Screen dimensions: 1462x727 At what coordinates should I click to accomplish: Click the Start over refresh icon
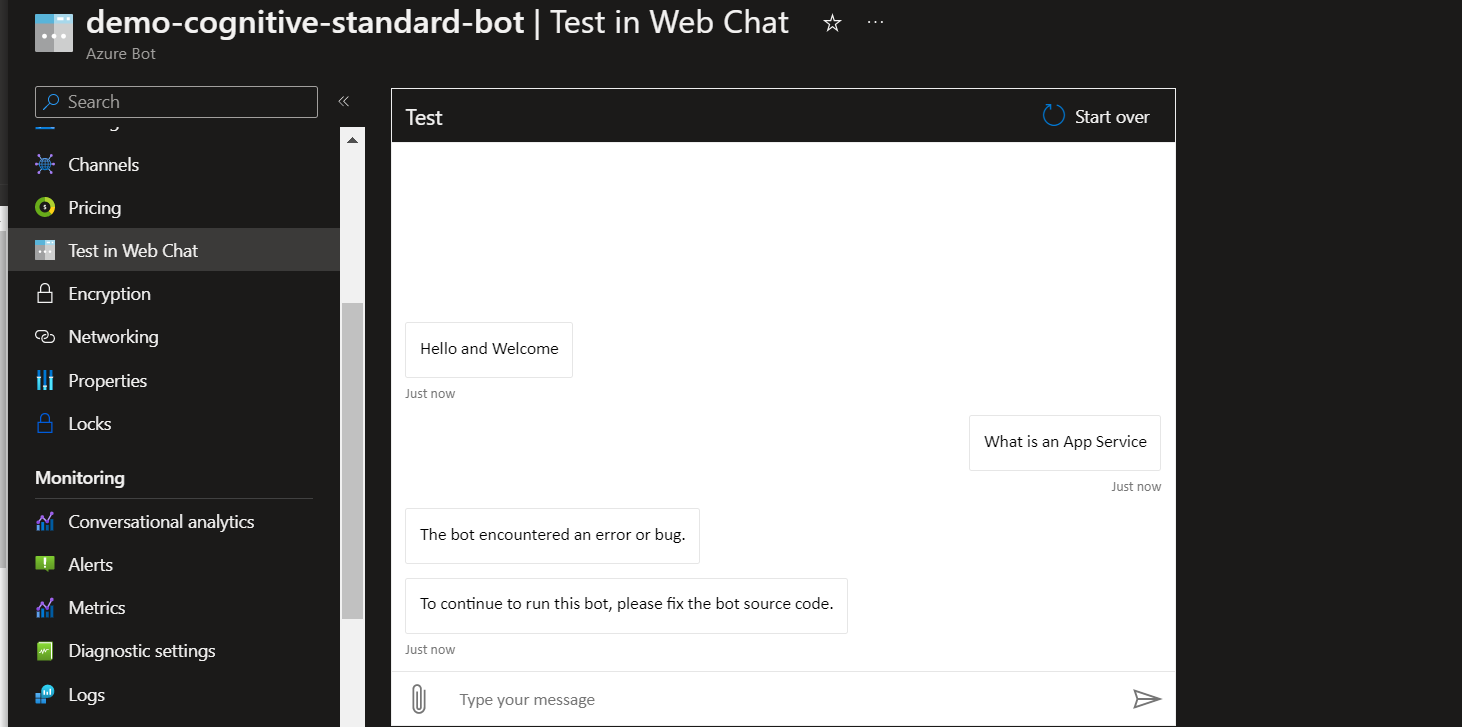(x=1054, y=116)
